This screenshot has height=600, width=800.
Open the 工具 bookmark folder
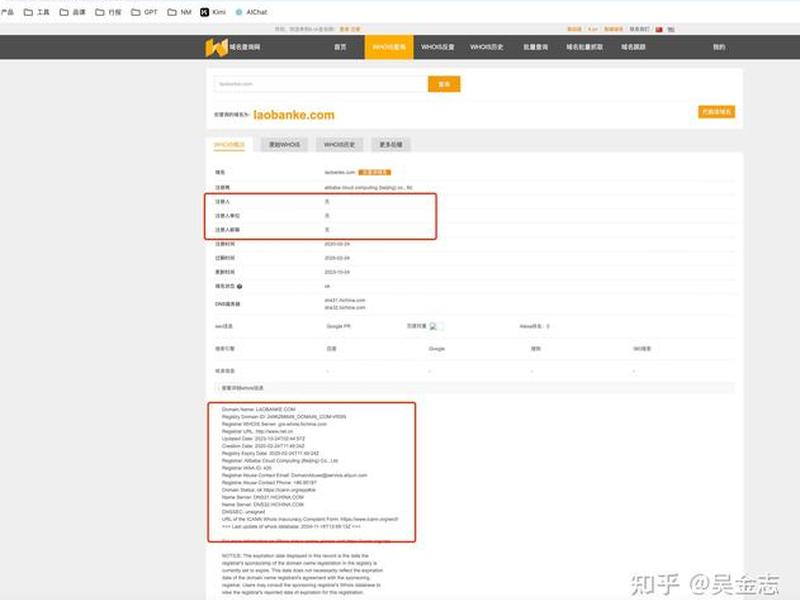pos(37,12)
